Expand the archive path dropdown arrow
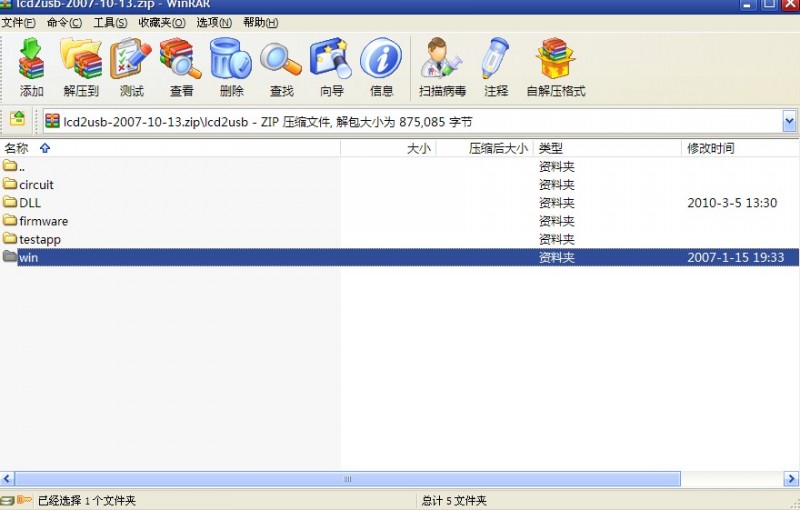This screenshot has width=800, height=510. pos(789,121)
